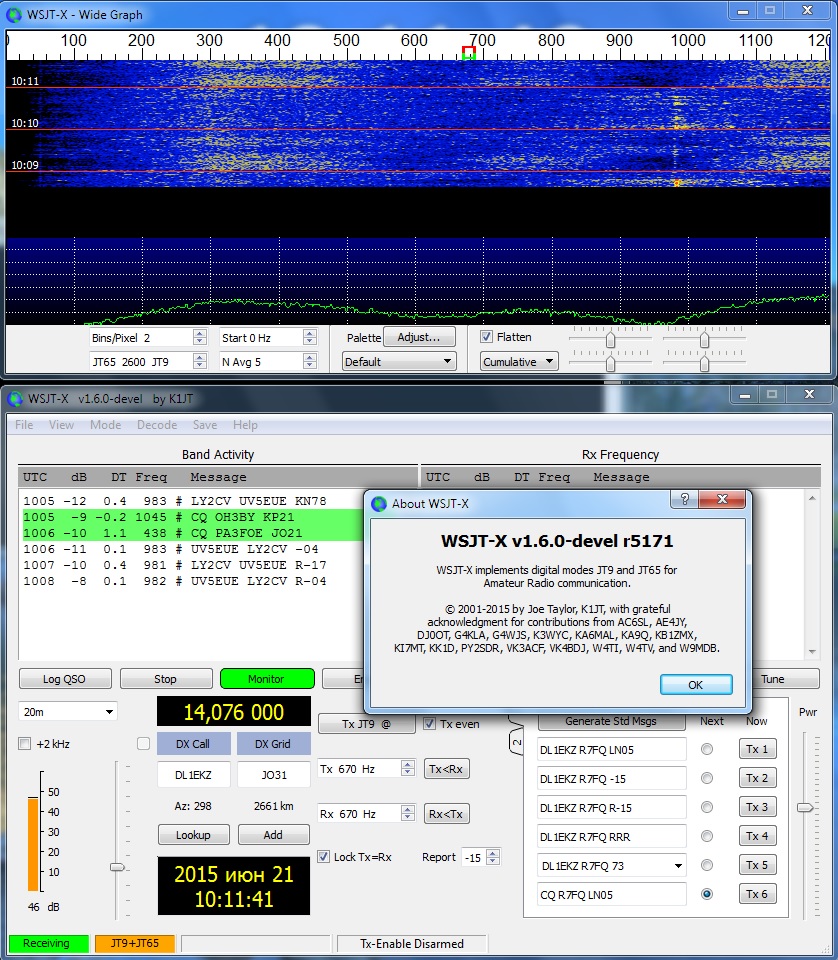Open the Default palette dropdown

tap(399, 362)
